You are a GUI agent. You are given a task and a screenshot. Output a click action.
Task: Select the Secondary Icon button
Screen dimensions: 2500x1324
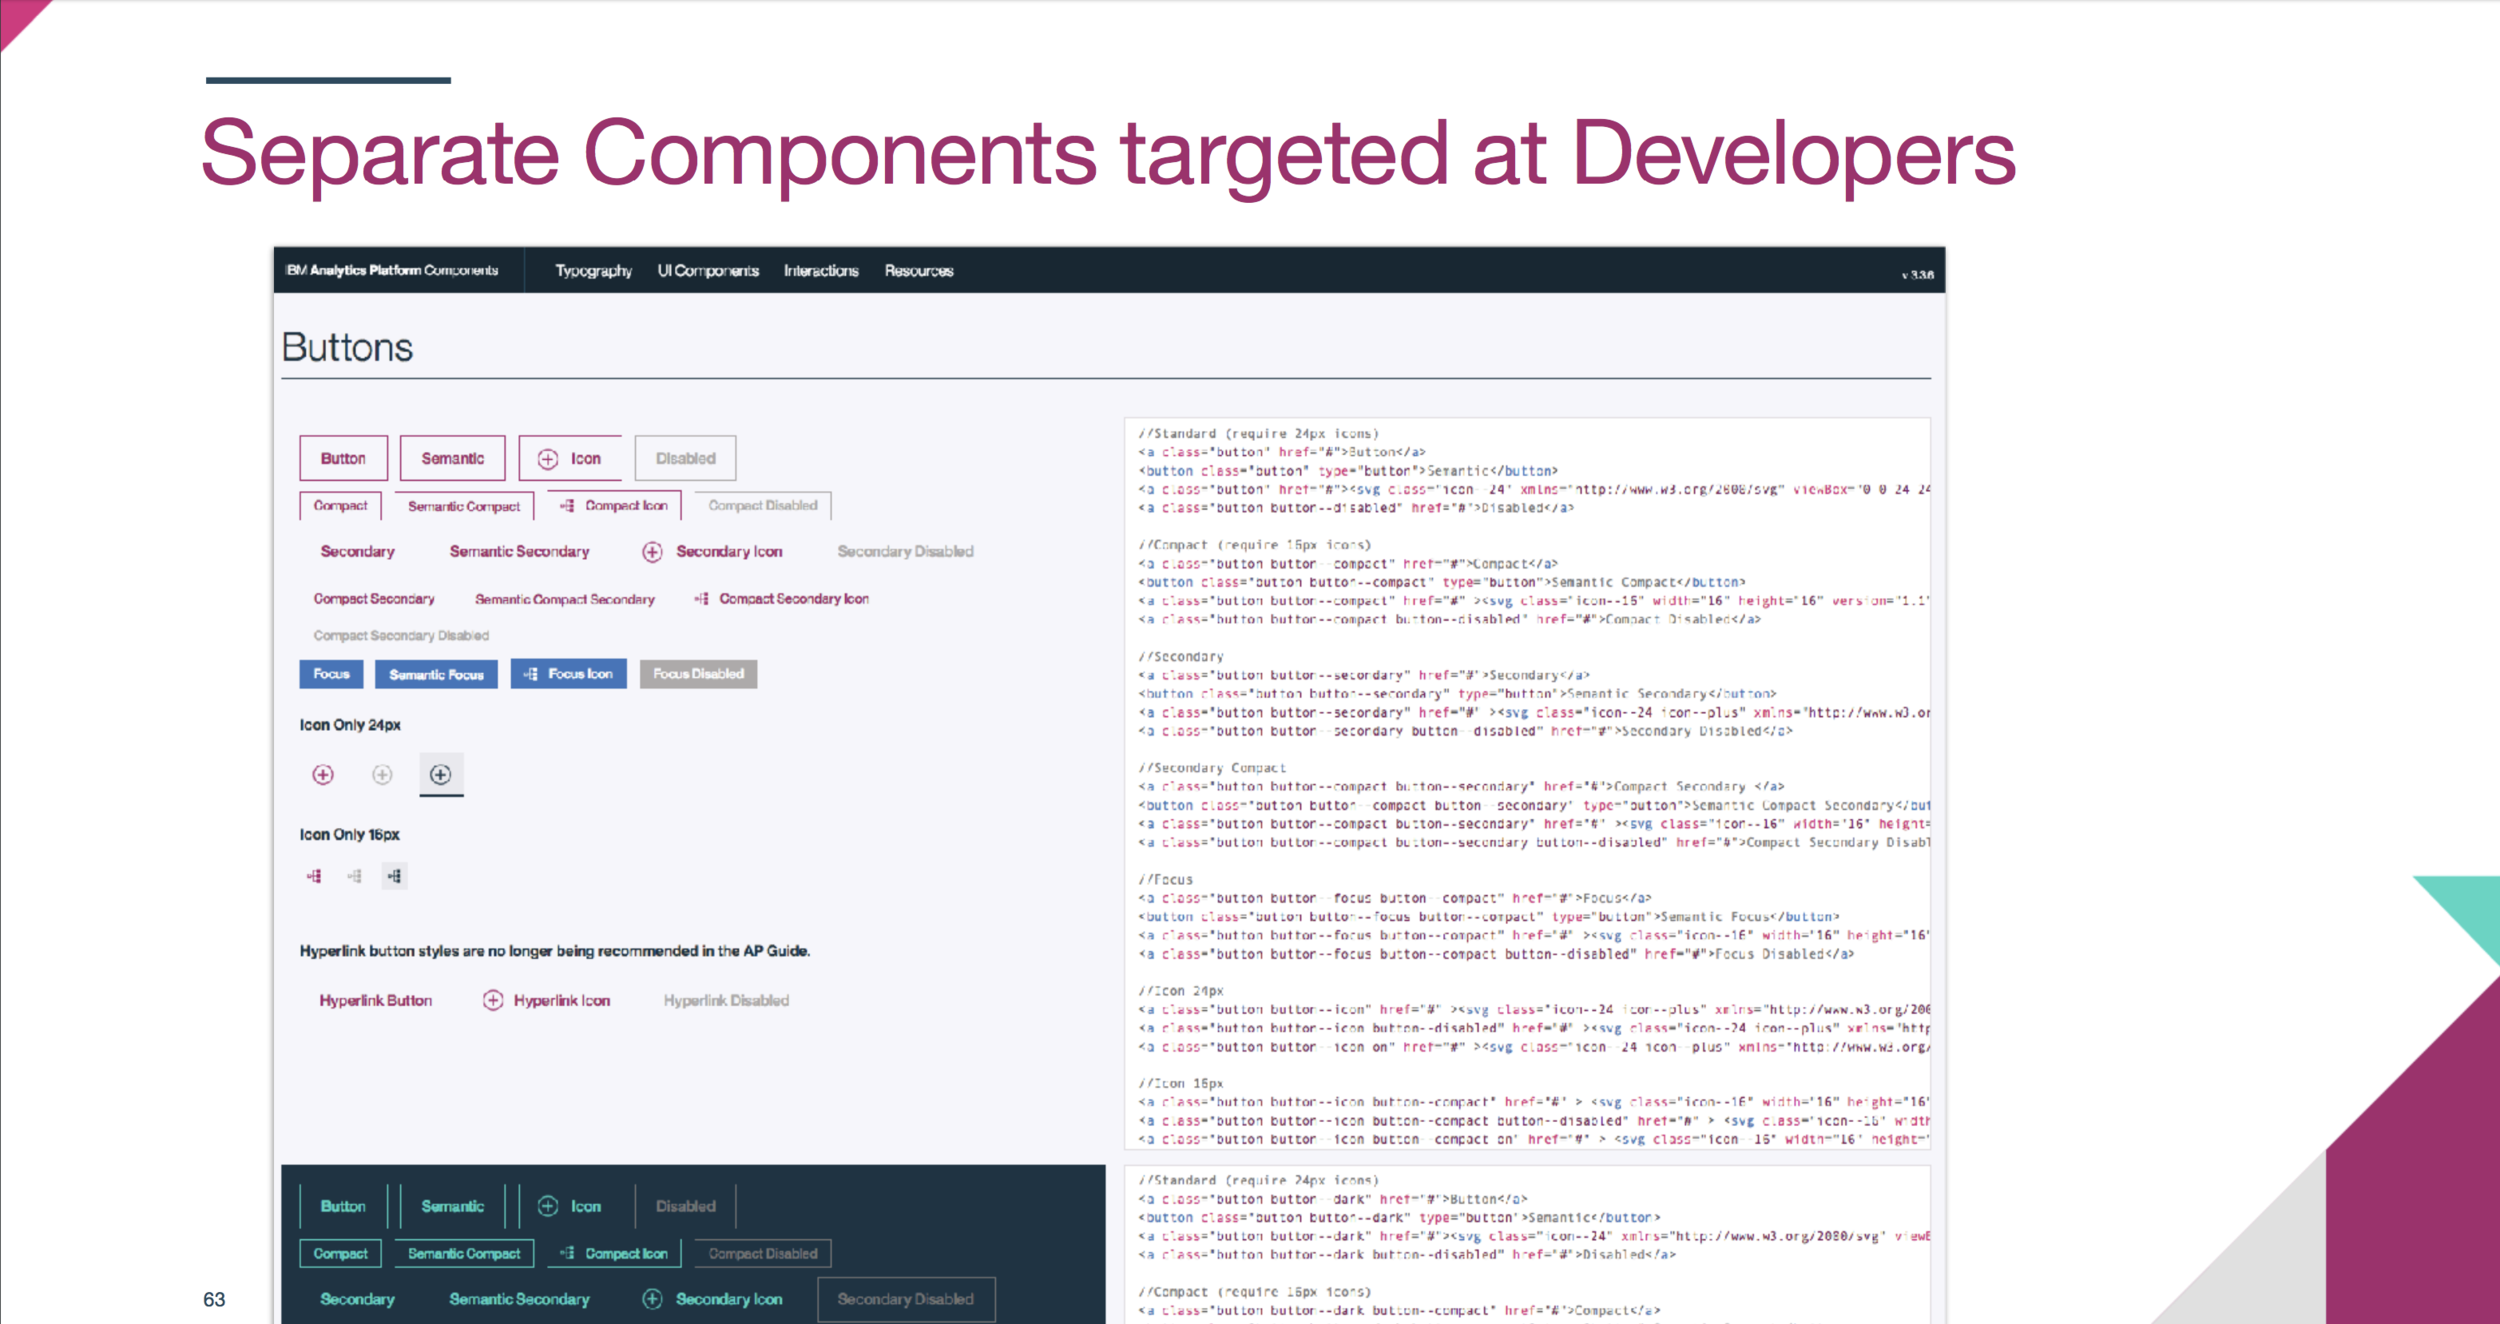point(714,551)
